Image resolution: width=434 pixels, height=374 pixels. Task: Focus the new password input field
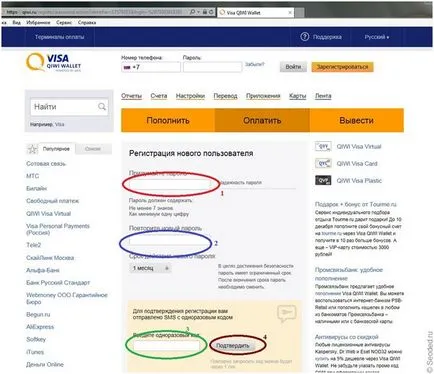point(170,184)
